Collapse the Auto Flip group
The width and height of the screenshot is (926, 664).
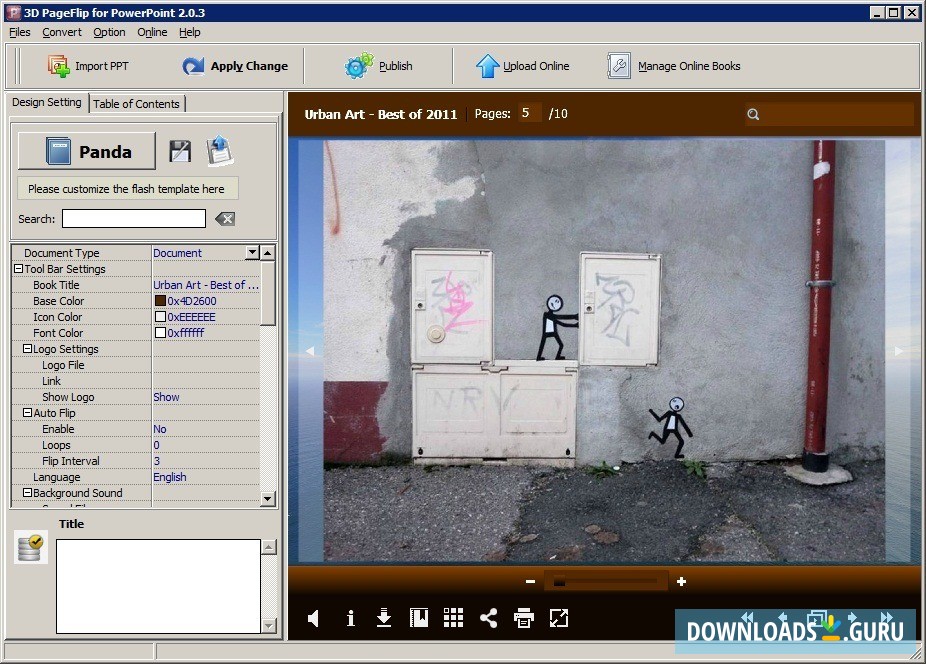click(27, 413)
